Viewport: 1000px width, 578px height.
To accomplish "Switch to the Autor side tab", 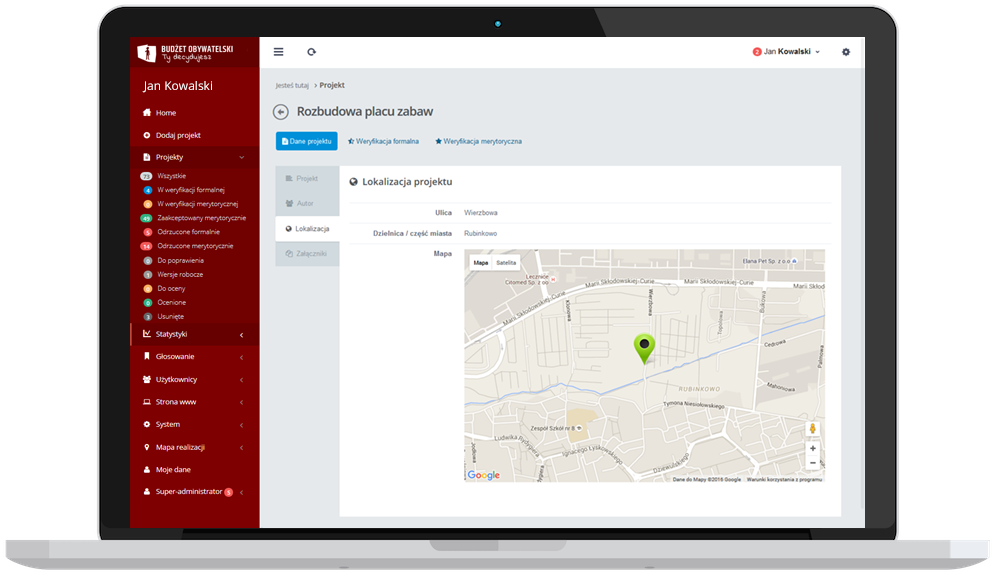I will point(307,204).
